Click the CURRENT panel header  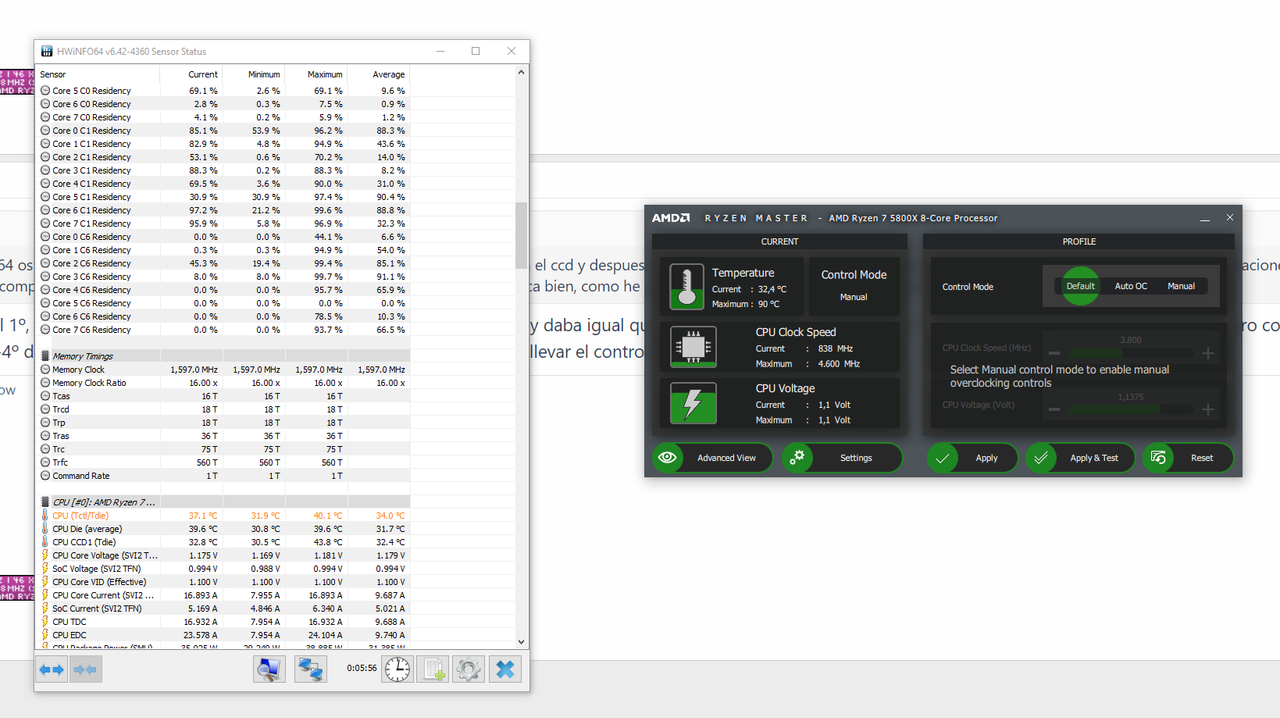(x=780, y=241)
